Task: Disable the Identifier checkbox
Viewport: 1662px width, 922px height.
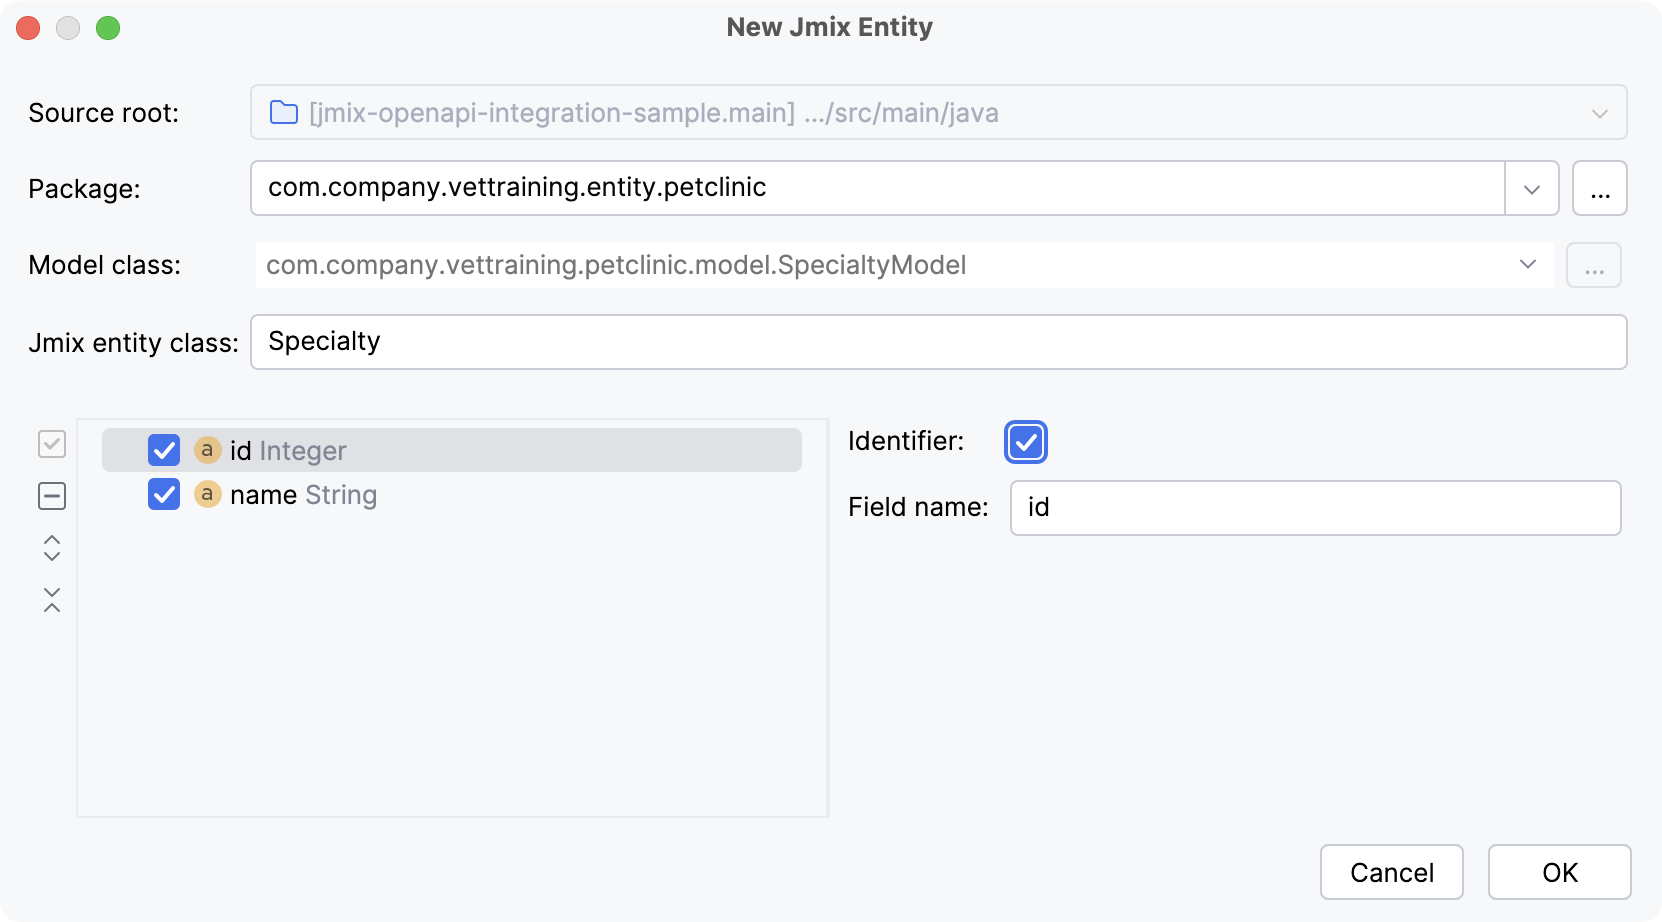Action: (x=1025, y=441)
